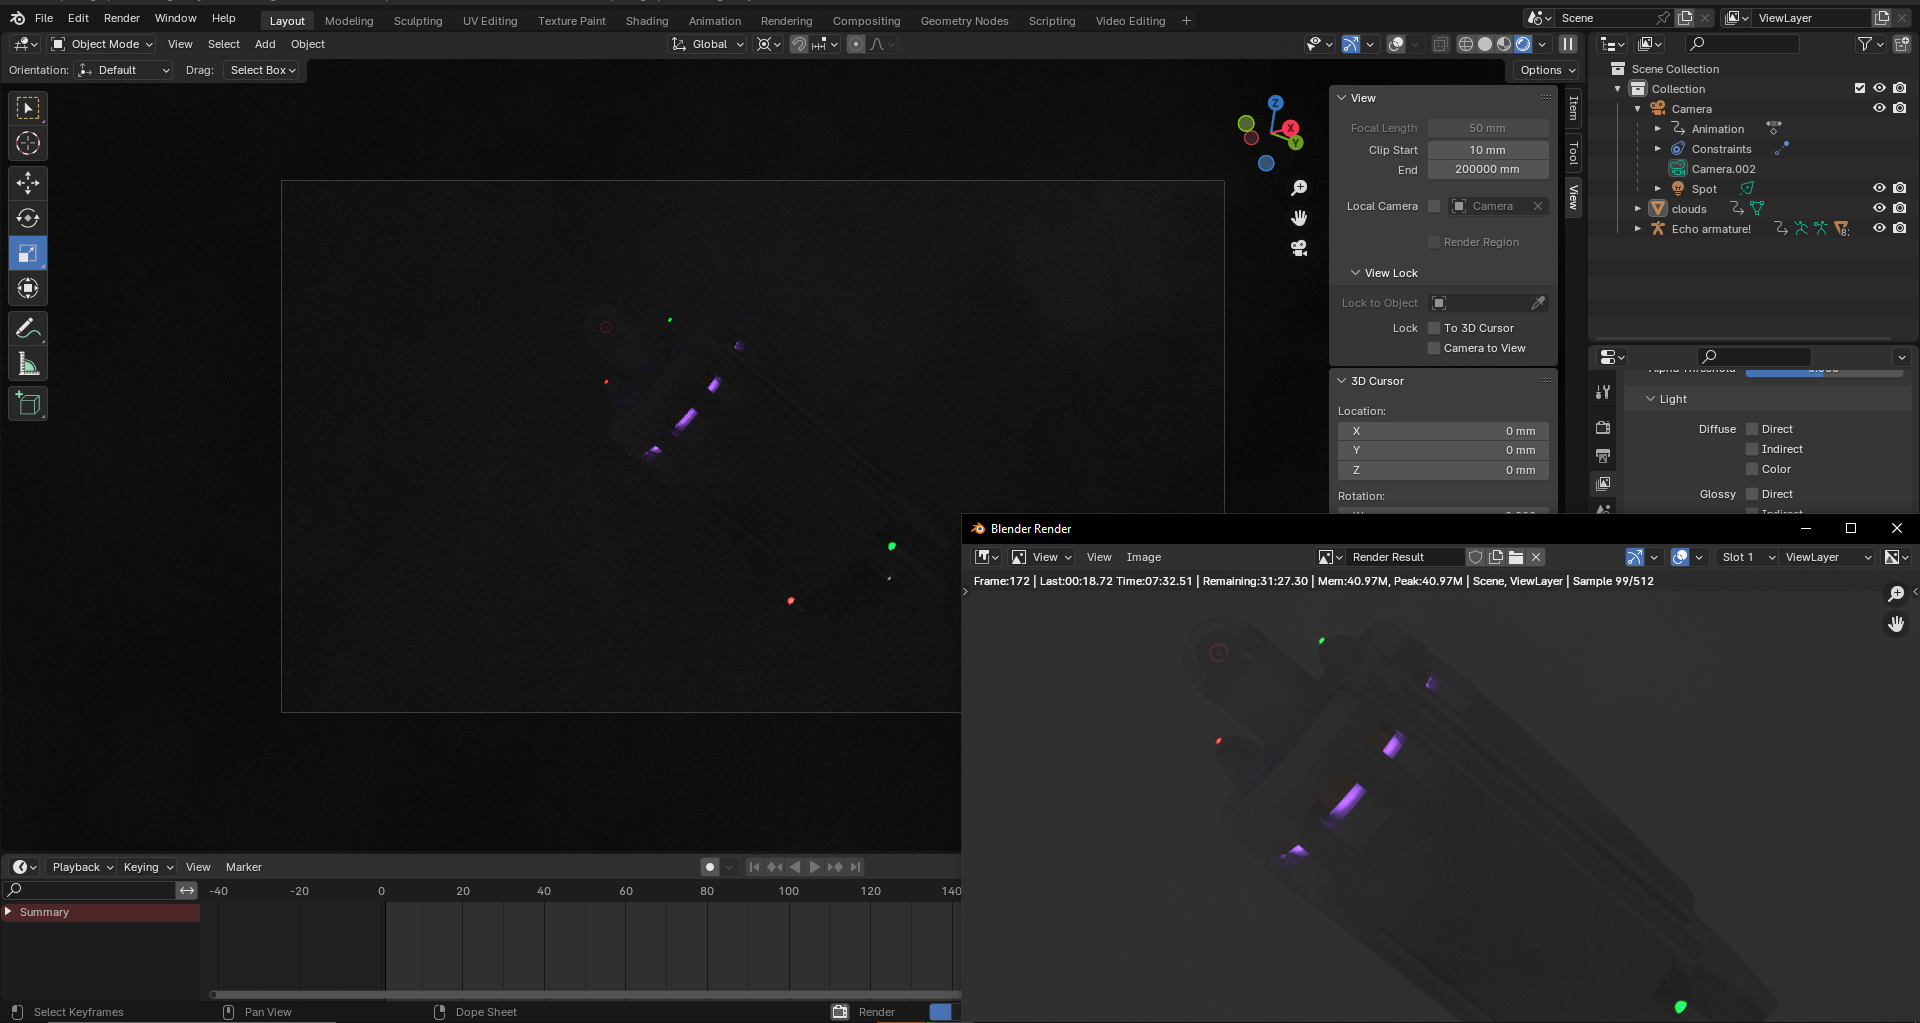1920x1023 pixels.
Task: Select the Move tool in the toolbar
Action: (28, 182)
